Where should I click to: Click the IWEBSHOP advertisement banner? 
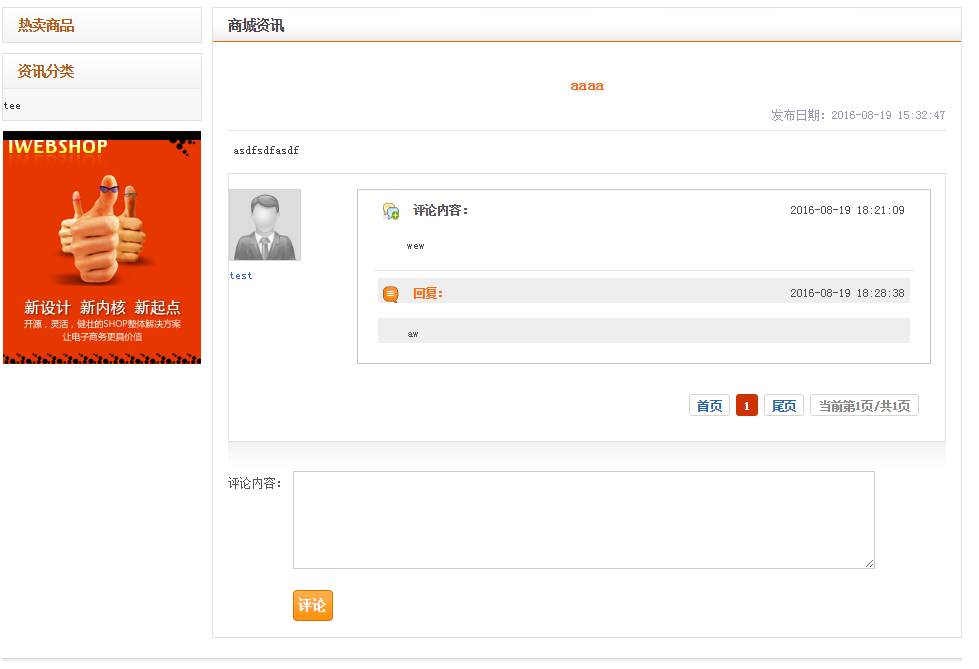point(102,247)
